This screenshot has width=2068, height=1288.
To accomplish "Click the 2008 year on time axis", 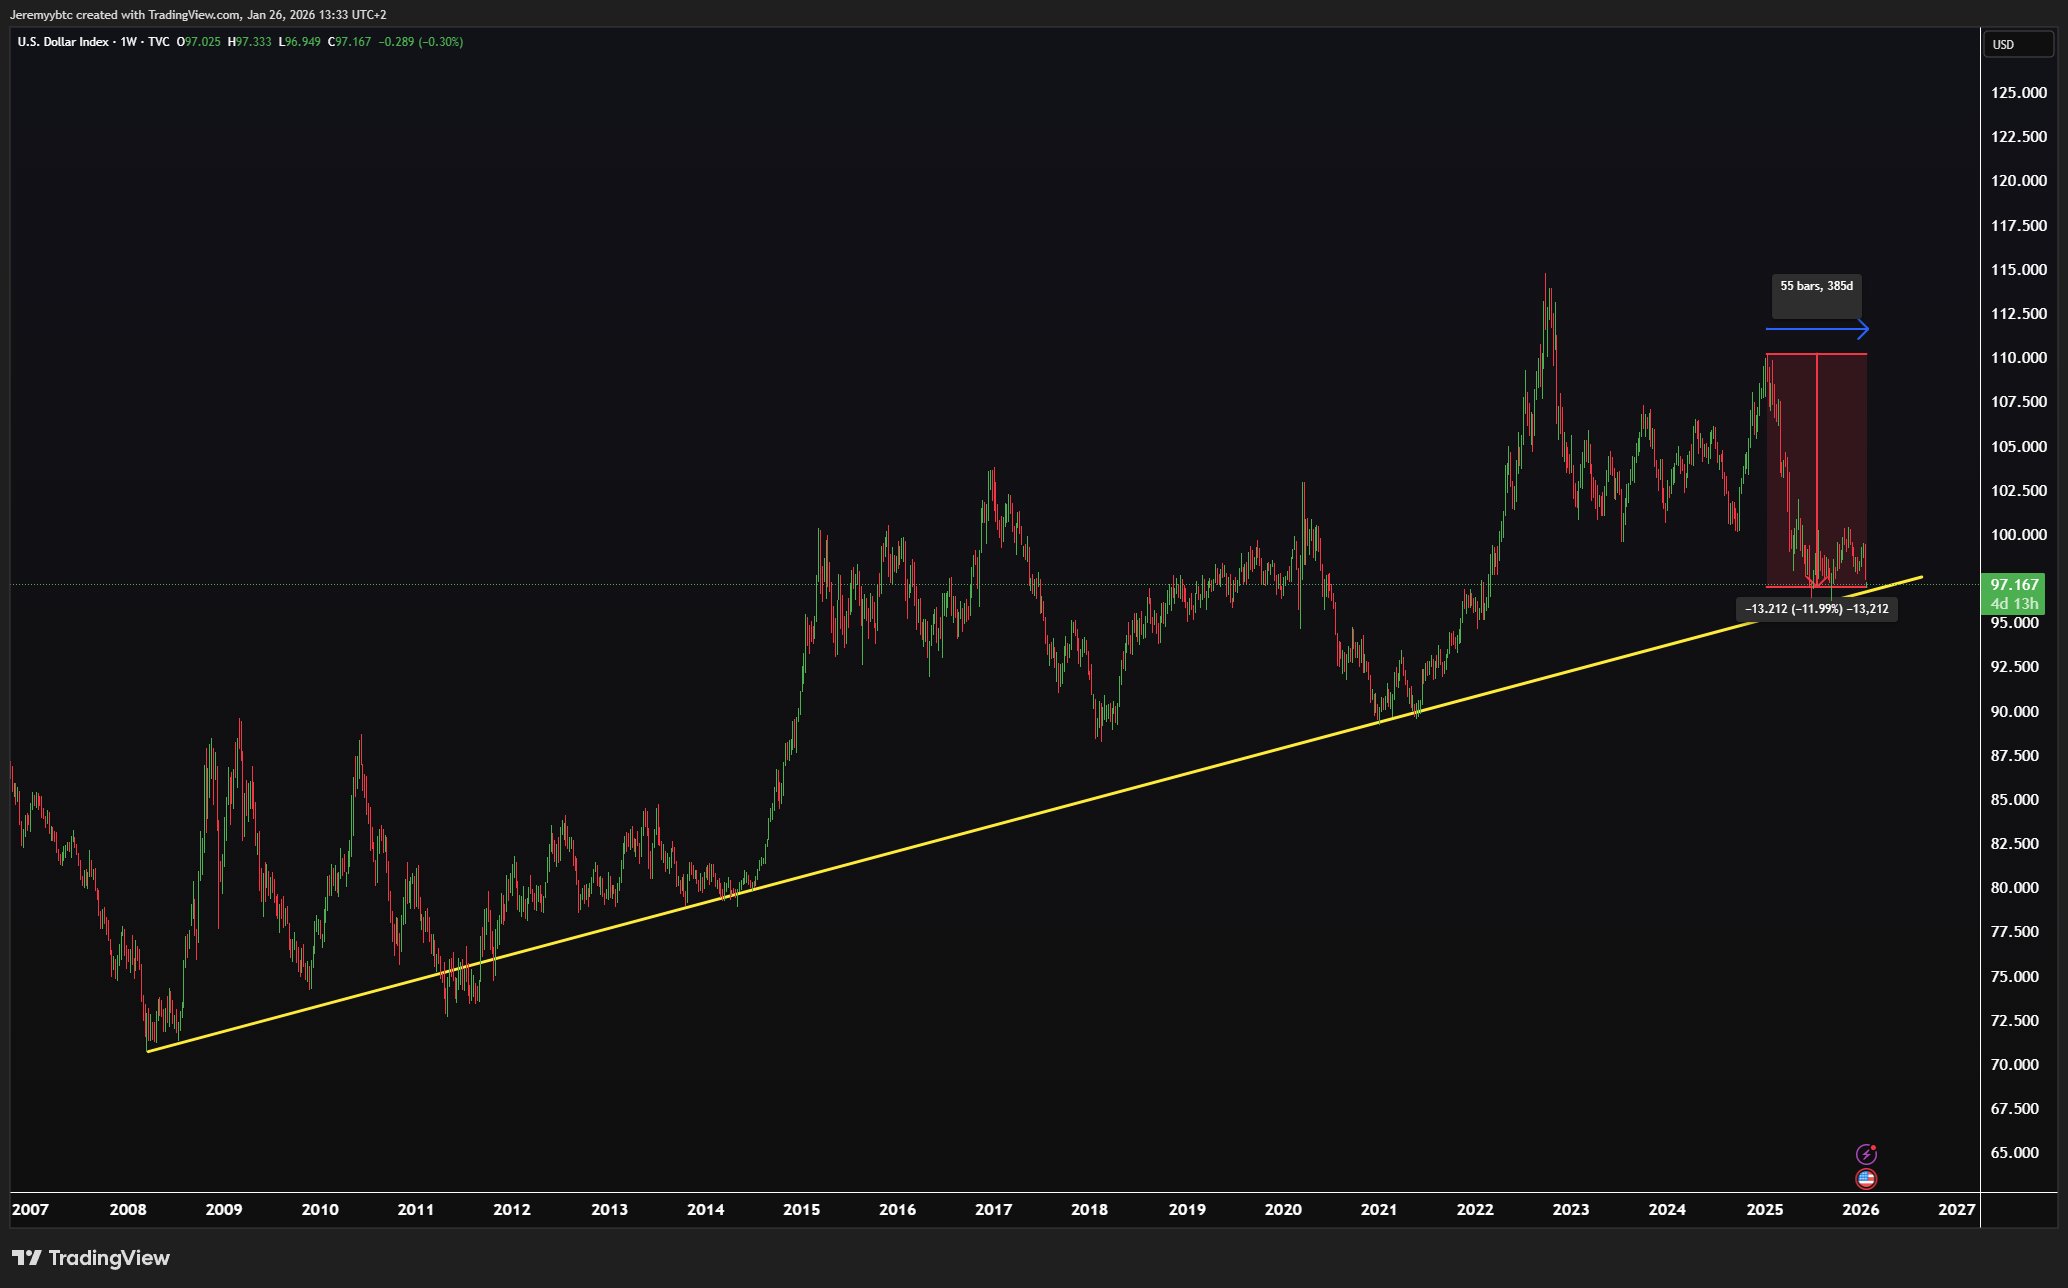I will click(x=127, y=1210).
